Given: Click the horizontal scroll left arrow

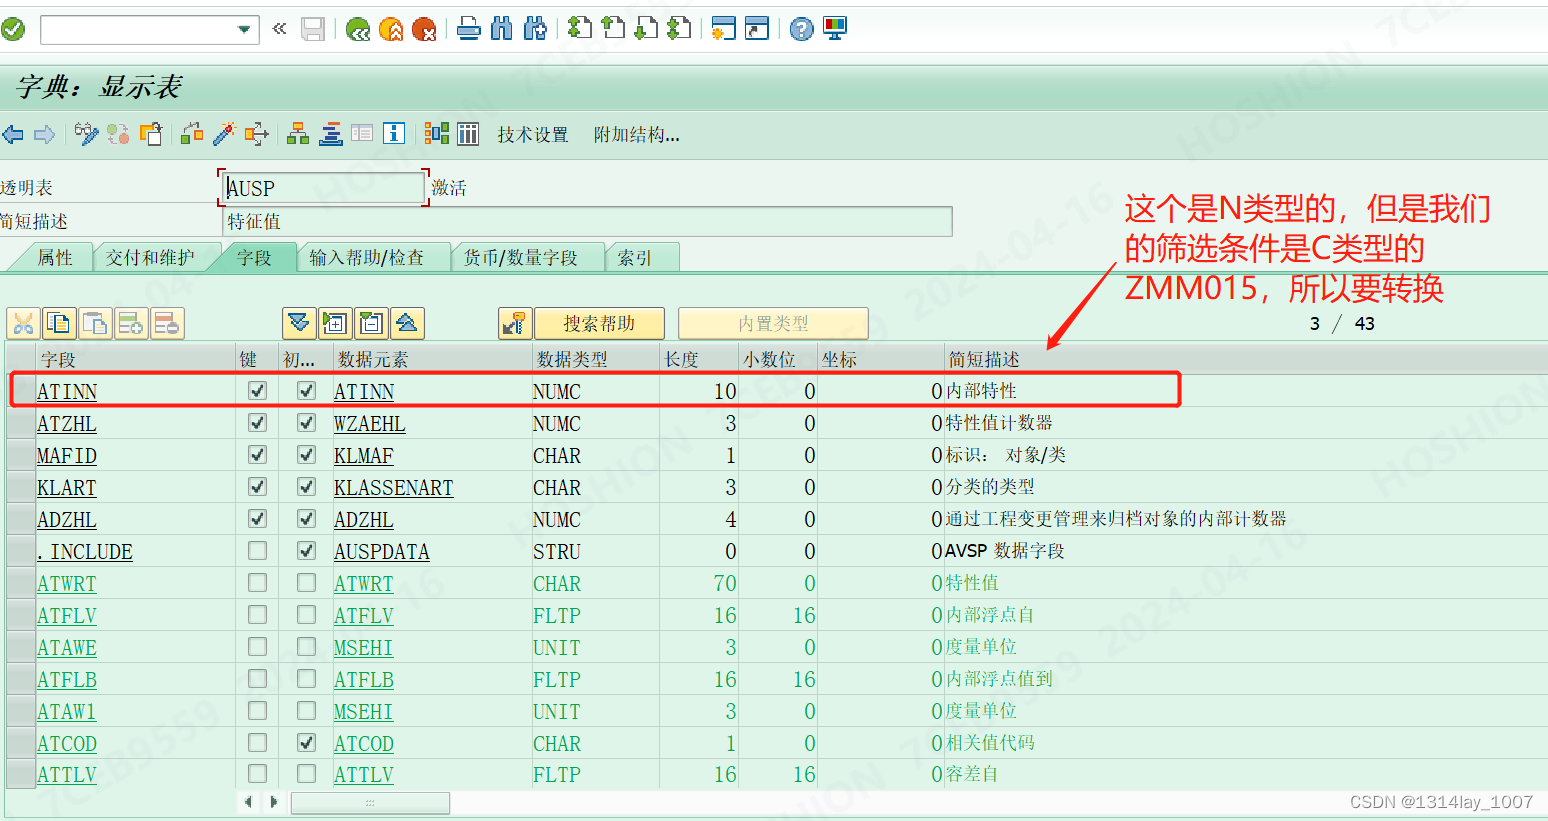Looking at the screenshot, I should coord(248,802).
